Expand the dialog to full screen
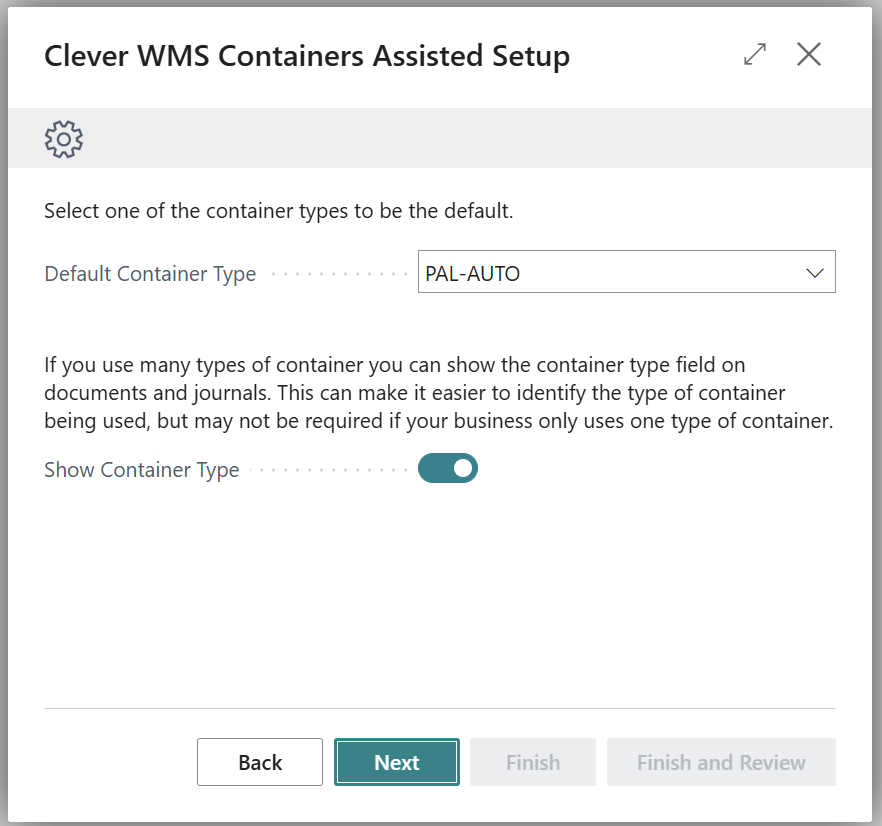This screenshot has height=826, width=882. [755, 55]
